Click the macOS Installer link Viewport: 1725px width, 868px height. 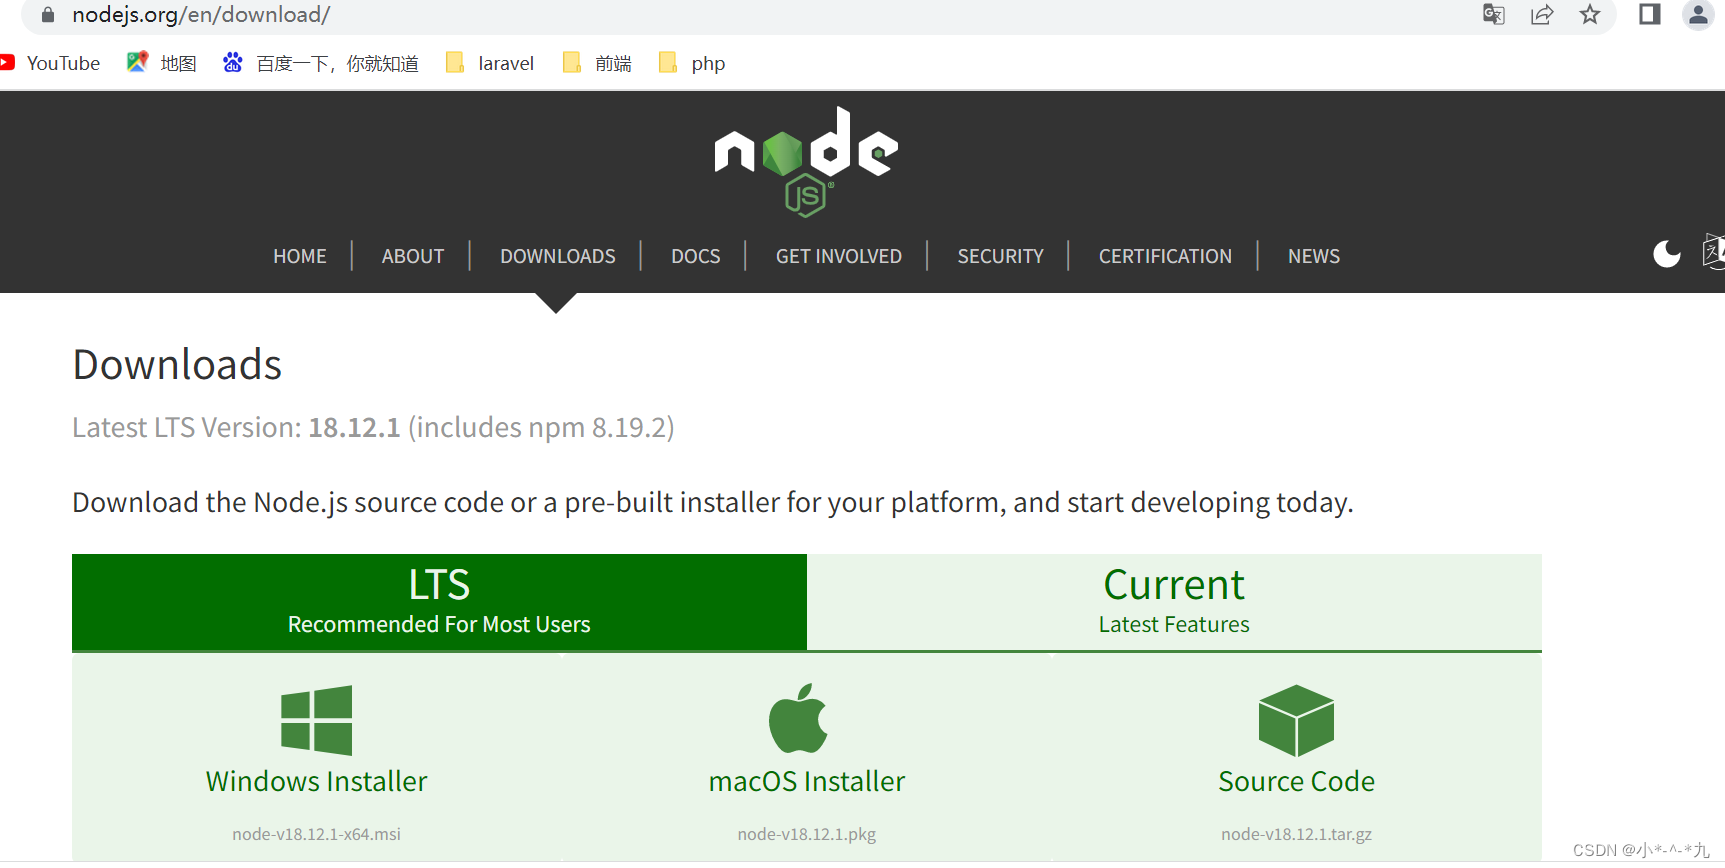pyautogui.click(x=807, y=781)
